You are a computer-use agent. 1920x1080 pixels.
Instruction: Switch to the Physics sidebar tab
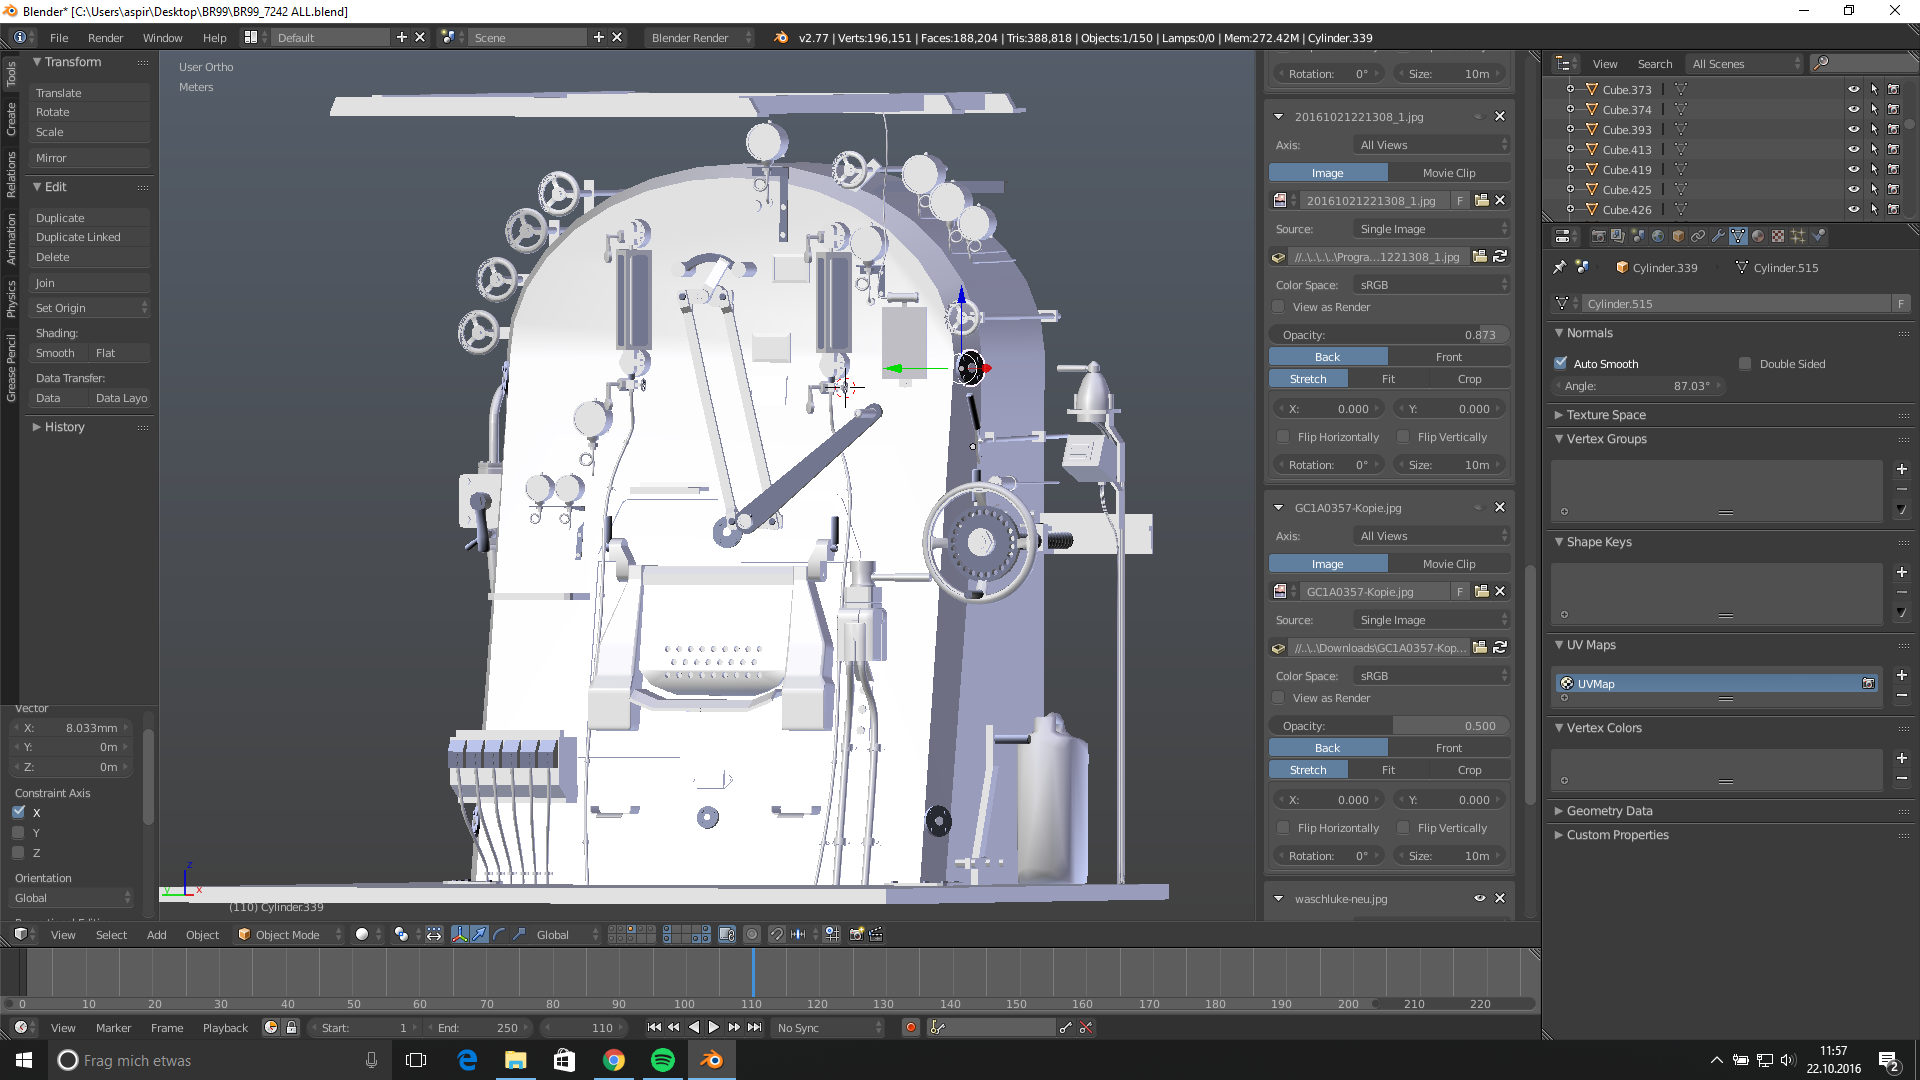pyautogui.click(x=11, y=298)
